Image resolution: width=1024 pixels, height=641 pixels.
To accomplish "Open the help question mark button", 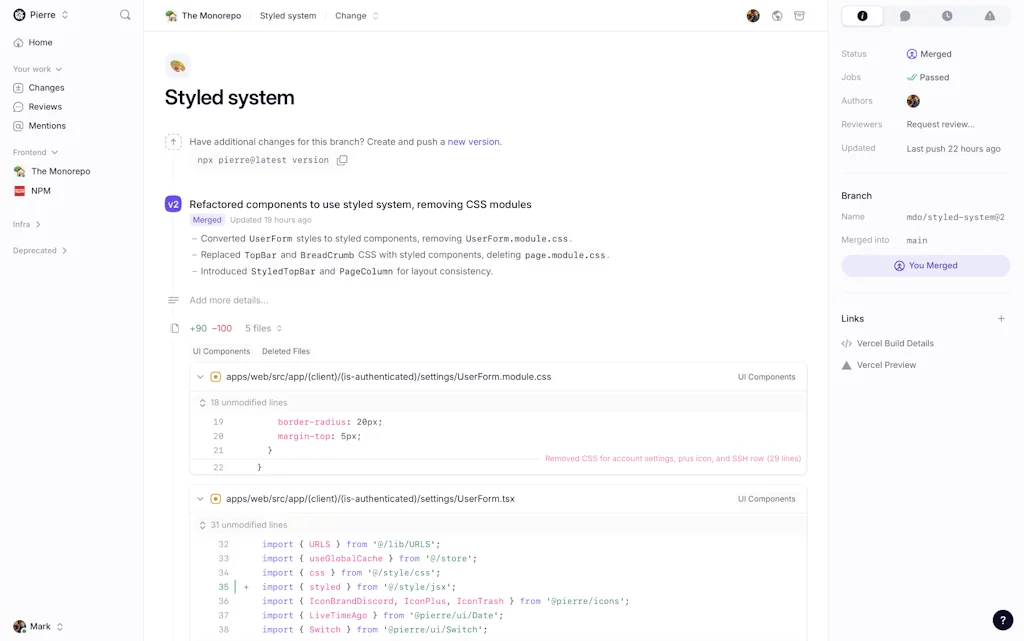I will point(1002,620).
